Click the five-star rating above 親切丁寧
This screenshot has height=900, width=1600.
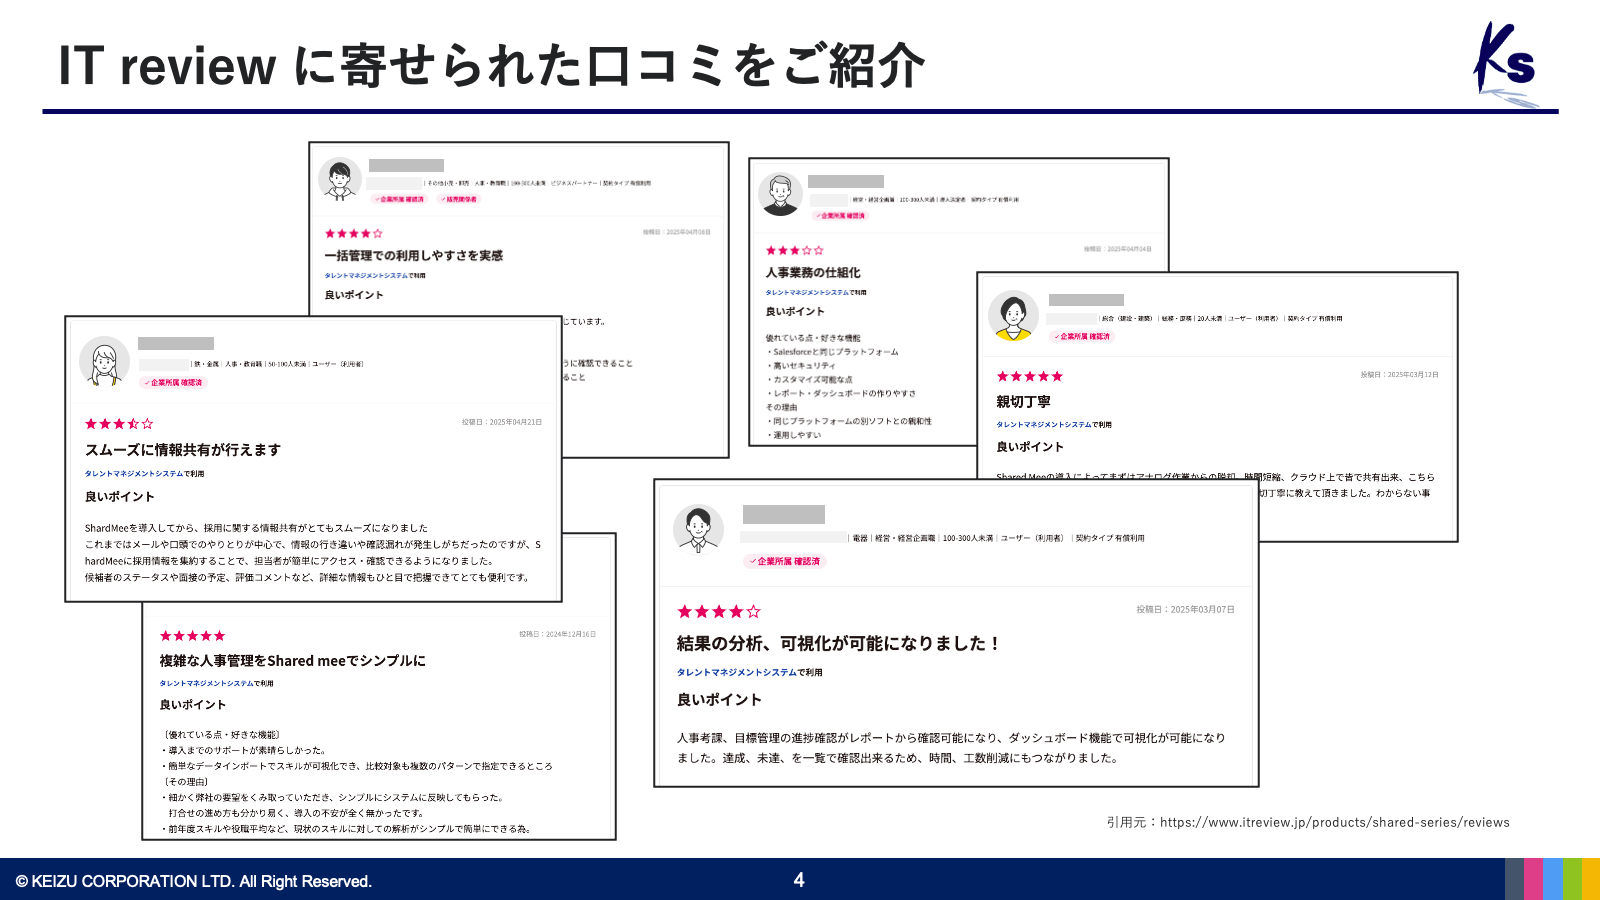[x=1029, y=376]
